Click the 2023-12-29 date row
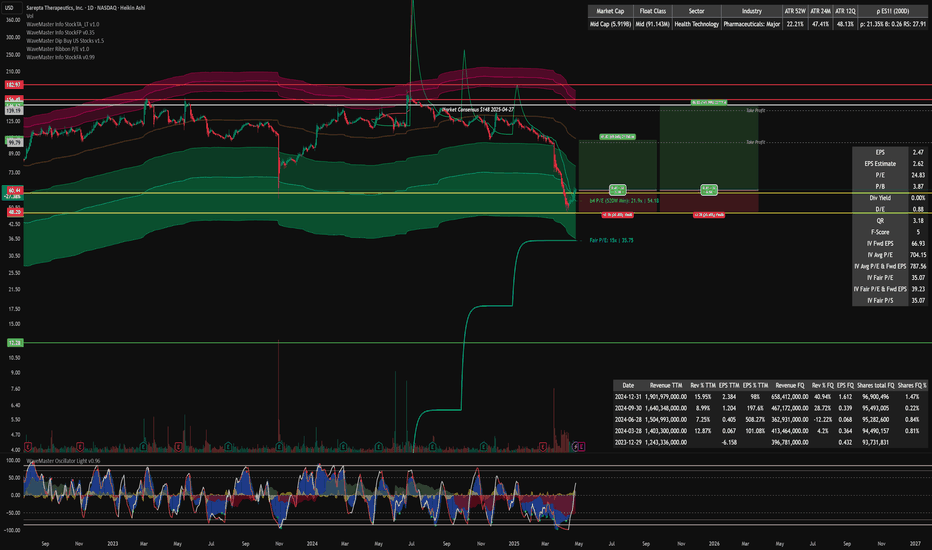 pos(628,442)
